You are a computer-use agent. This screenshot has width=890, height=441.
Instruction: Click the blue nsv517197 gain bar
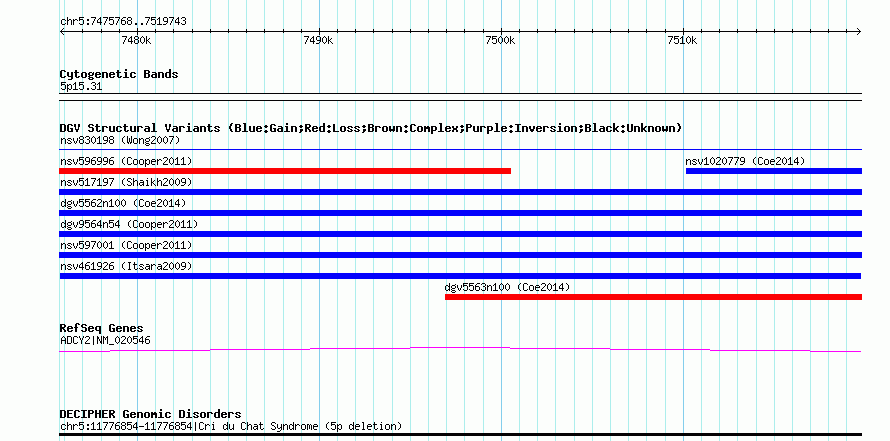click(x=460, y=192)
